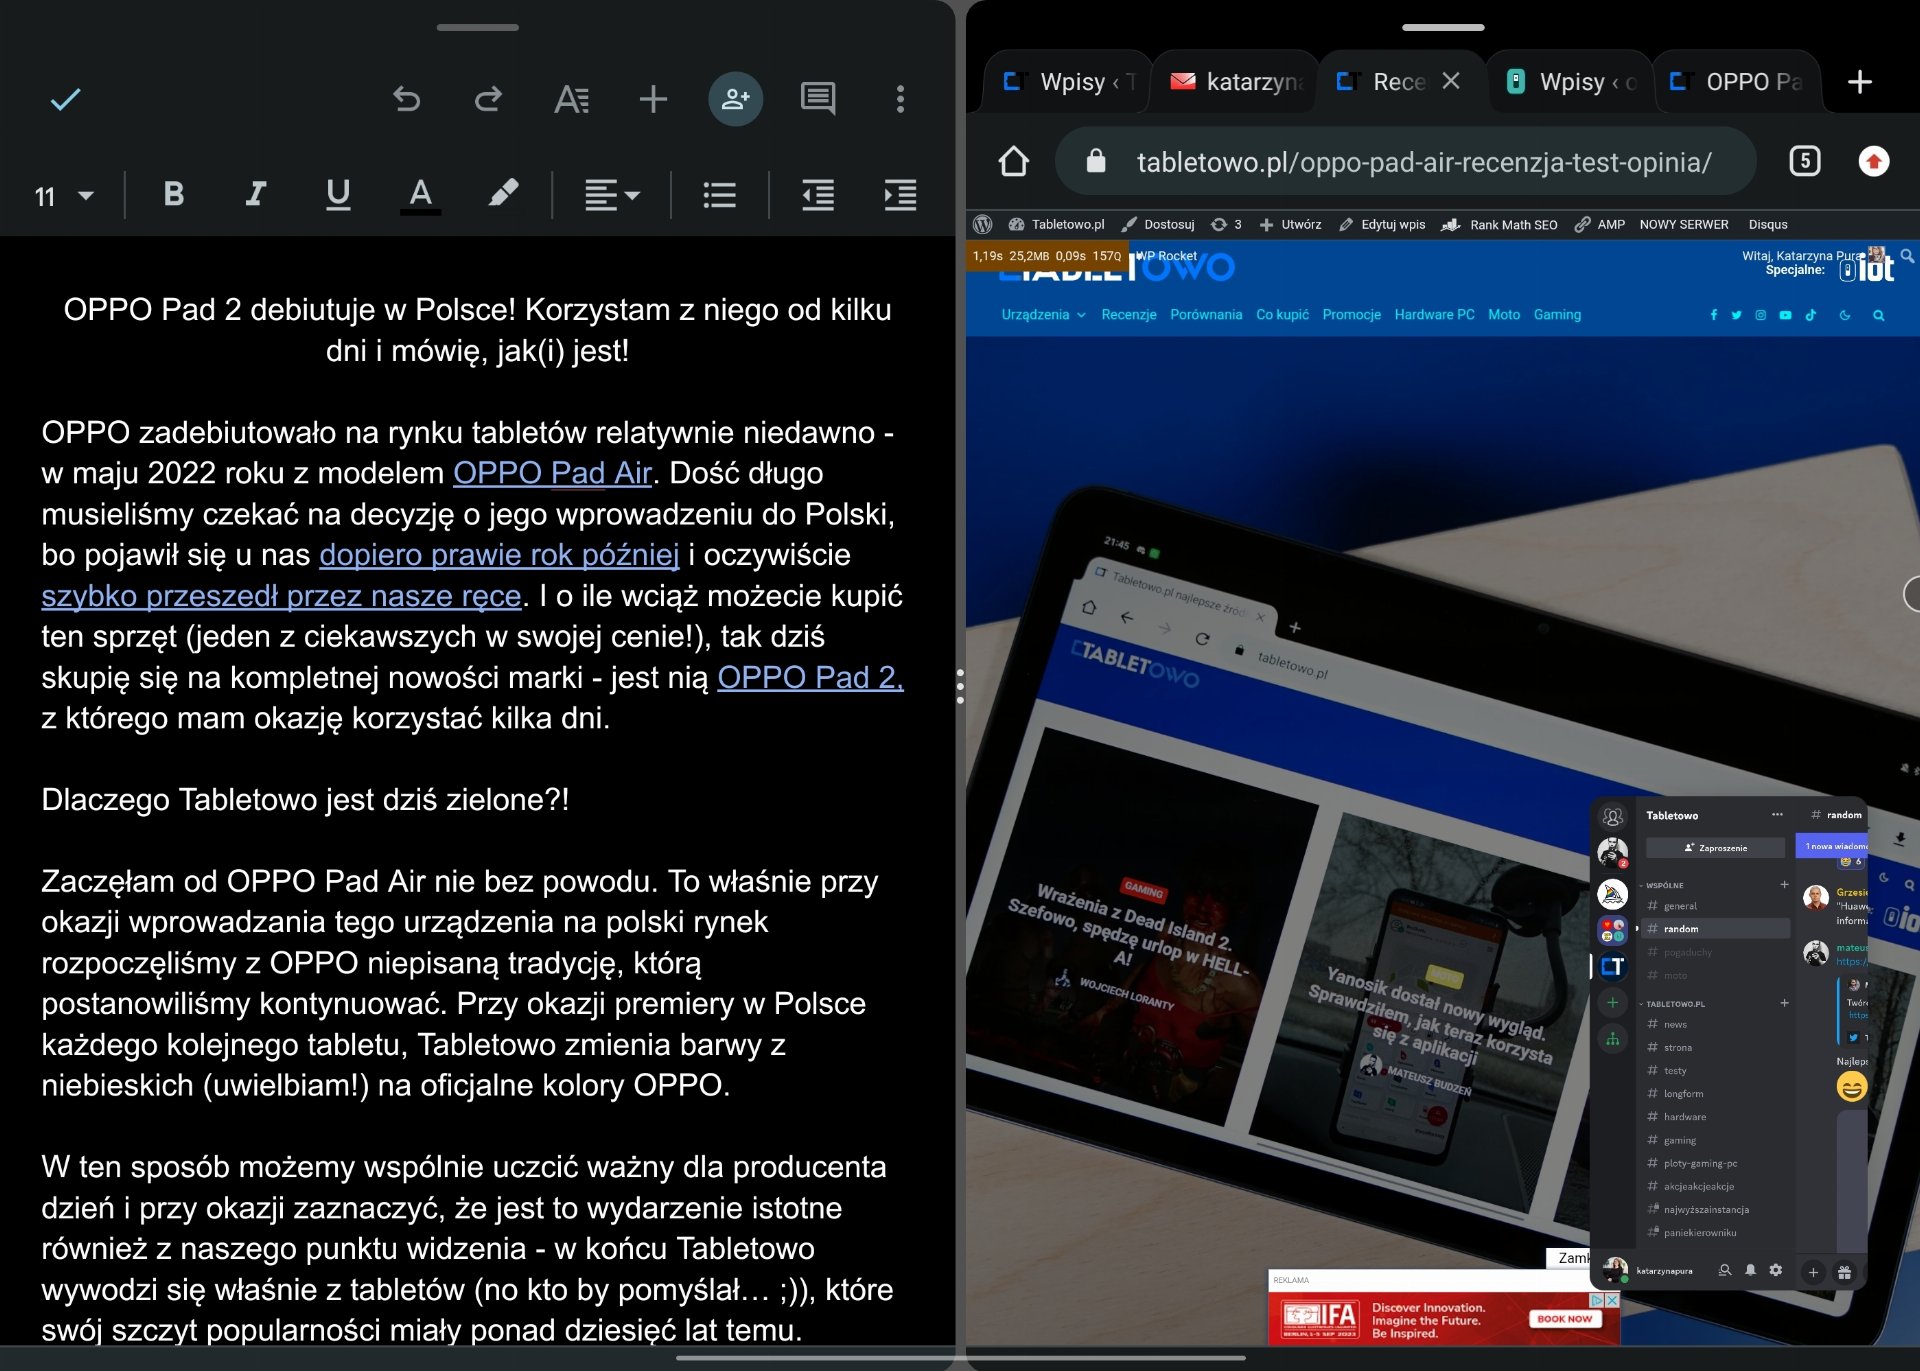
Task: Open Tabletowo Instagram icon
Action: 1760,315
